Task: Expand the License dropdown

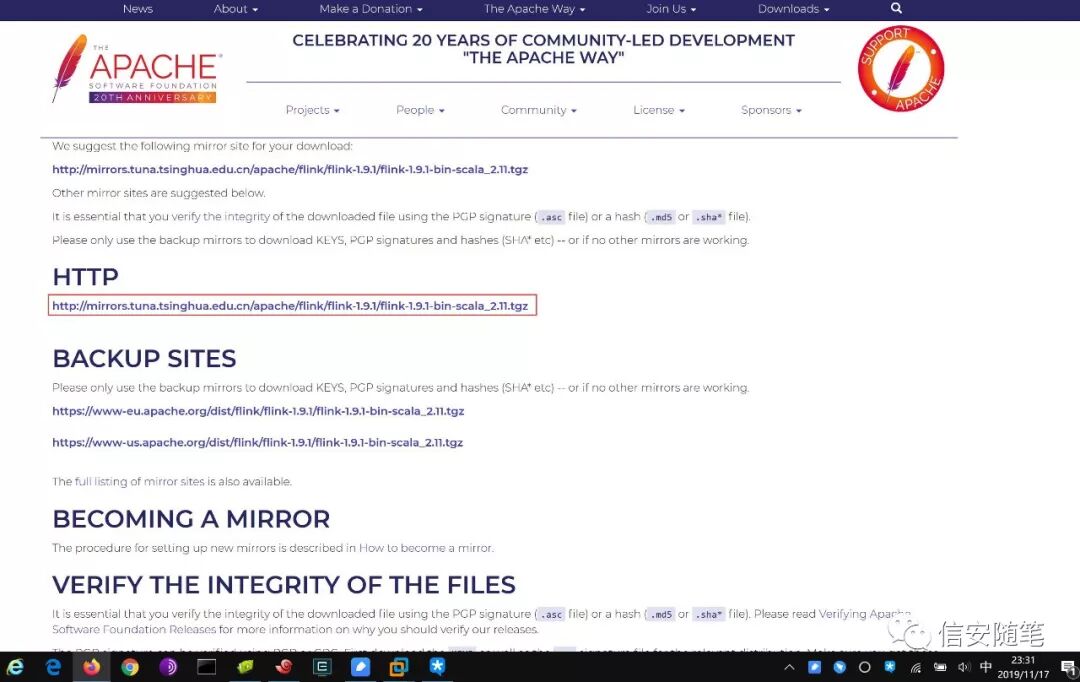Action: click(x=659, y=110)
